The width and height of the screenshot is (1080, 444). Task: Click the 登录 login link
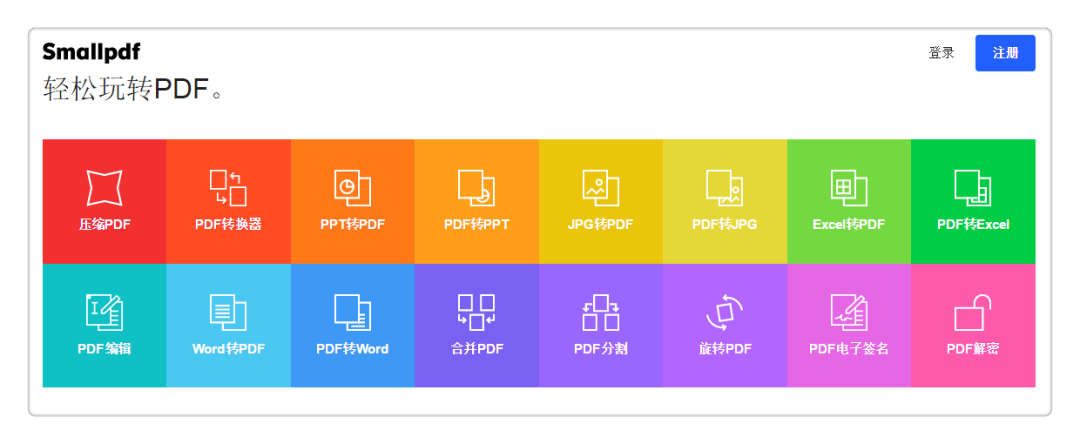[941, 53]
